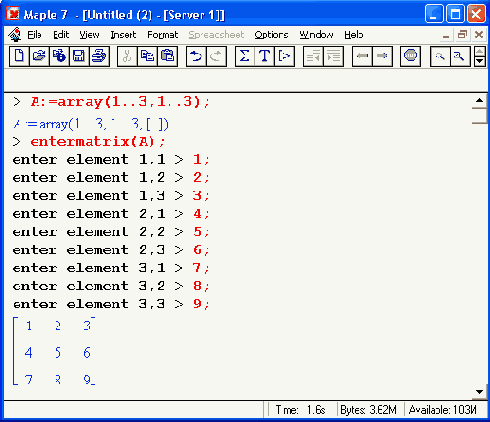Open a file with the folder icon

click(39, 56)
